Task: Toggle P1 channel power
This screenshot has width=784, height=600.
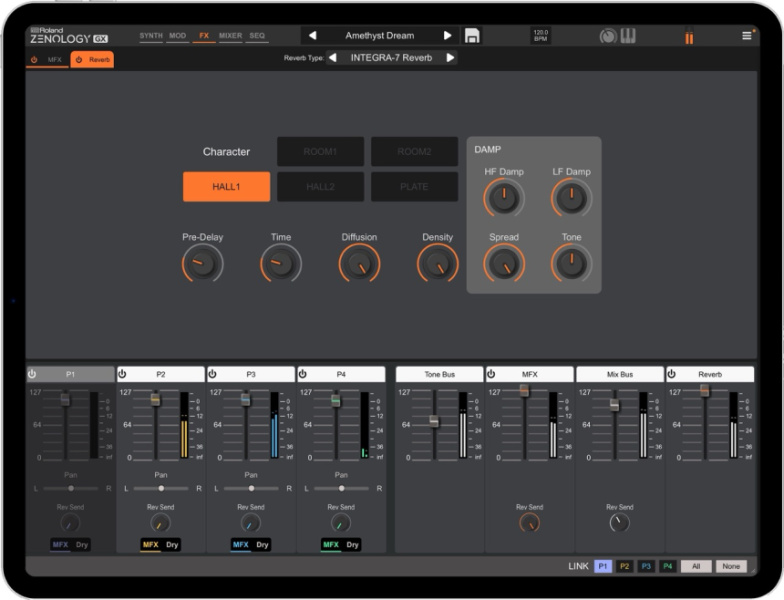Action: 32,374
